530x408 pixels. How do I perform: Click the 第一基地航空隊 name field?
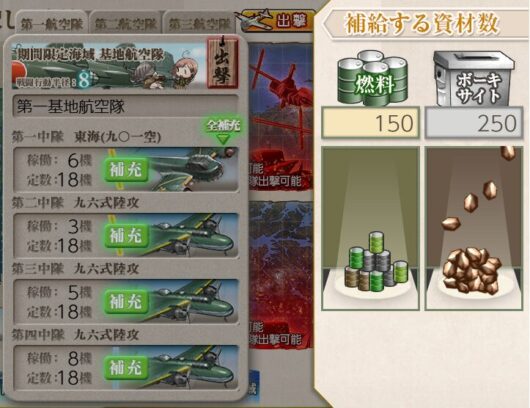tap(125, 106)
